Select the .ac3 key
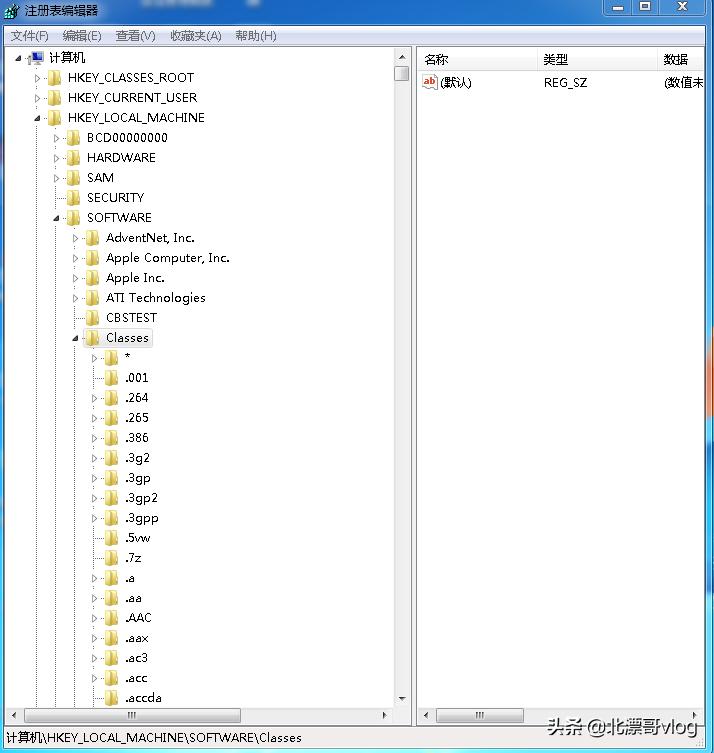Screen dimensions: 714x753 tap(136, 658)
